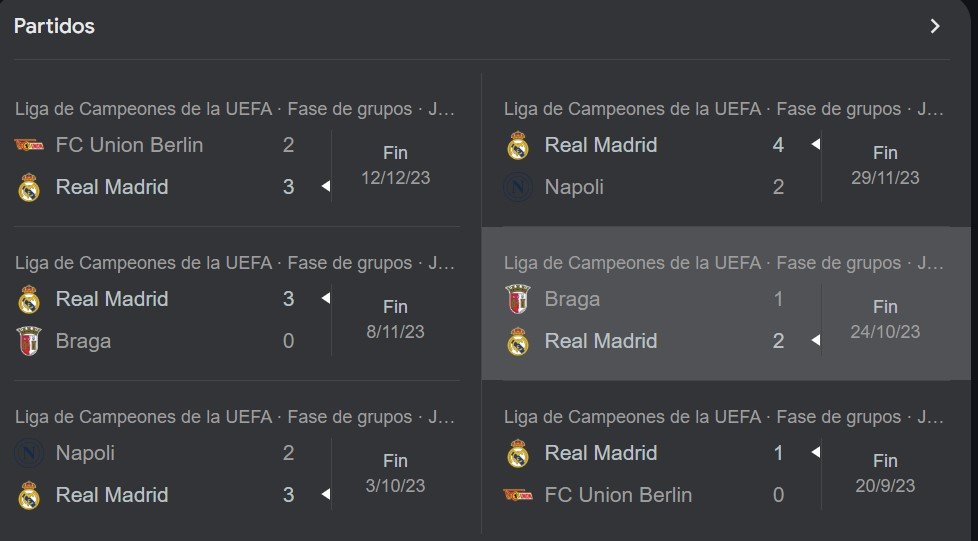Viewport: 978px width, 541px height.
Task: Click FC Union Berlin crest in 20/9/23 match
Action: (517, 495)
